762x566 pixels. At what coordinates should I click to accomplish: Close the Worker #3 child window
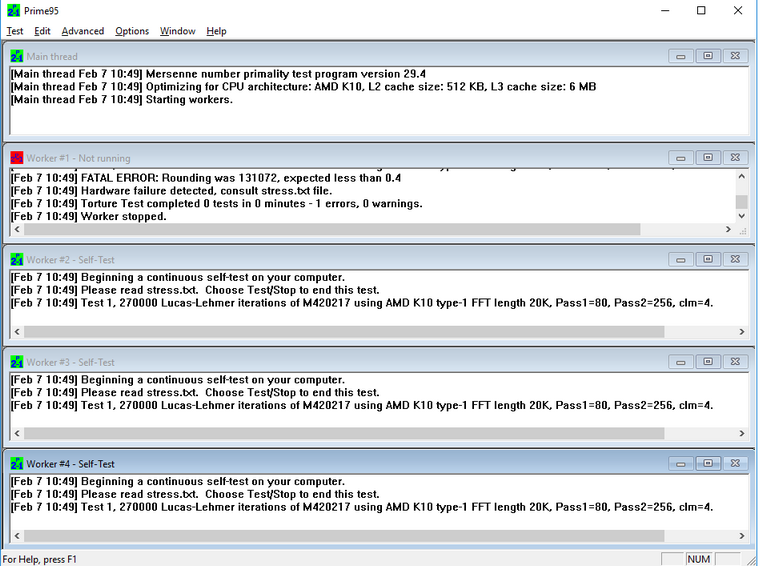pyautogui.click(x=735, y=362)
